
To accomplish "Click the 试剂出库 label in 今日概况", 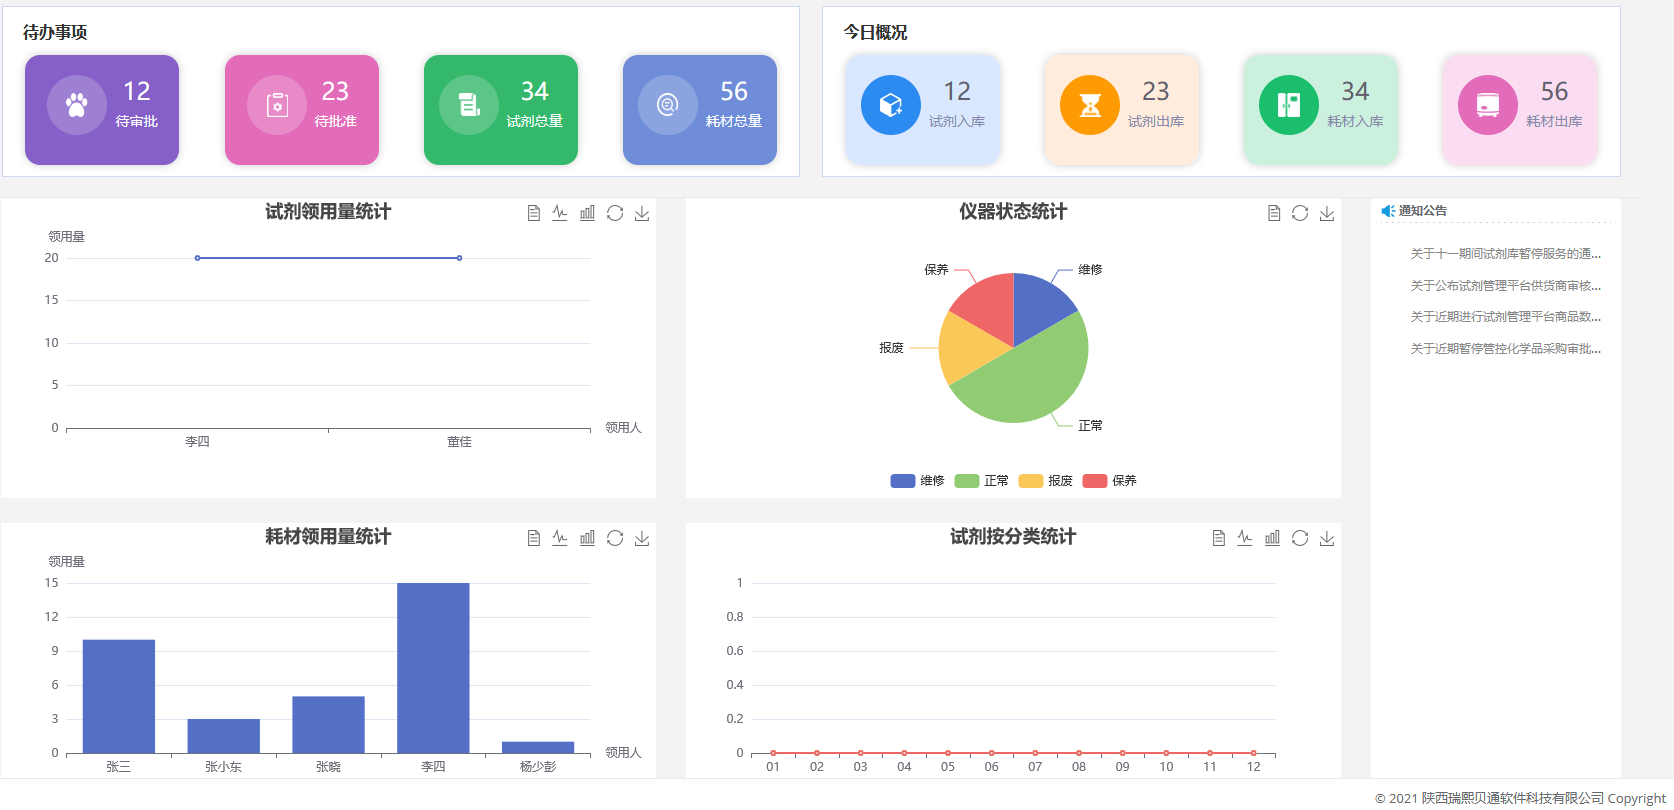I will click(x=1156, y=121).
